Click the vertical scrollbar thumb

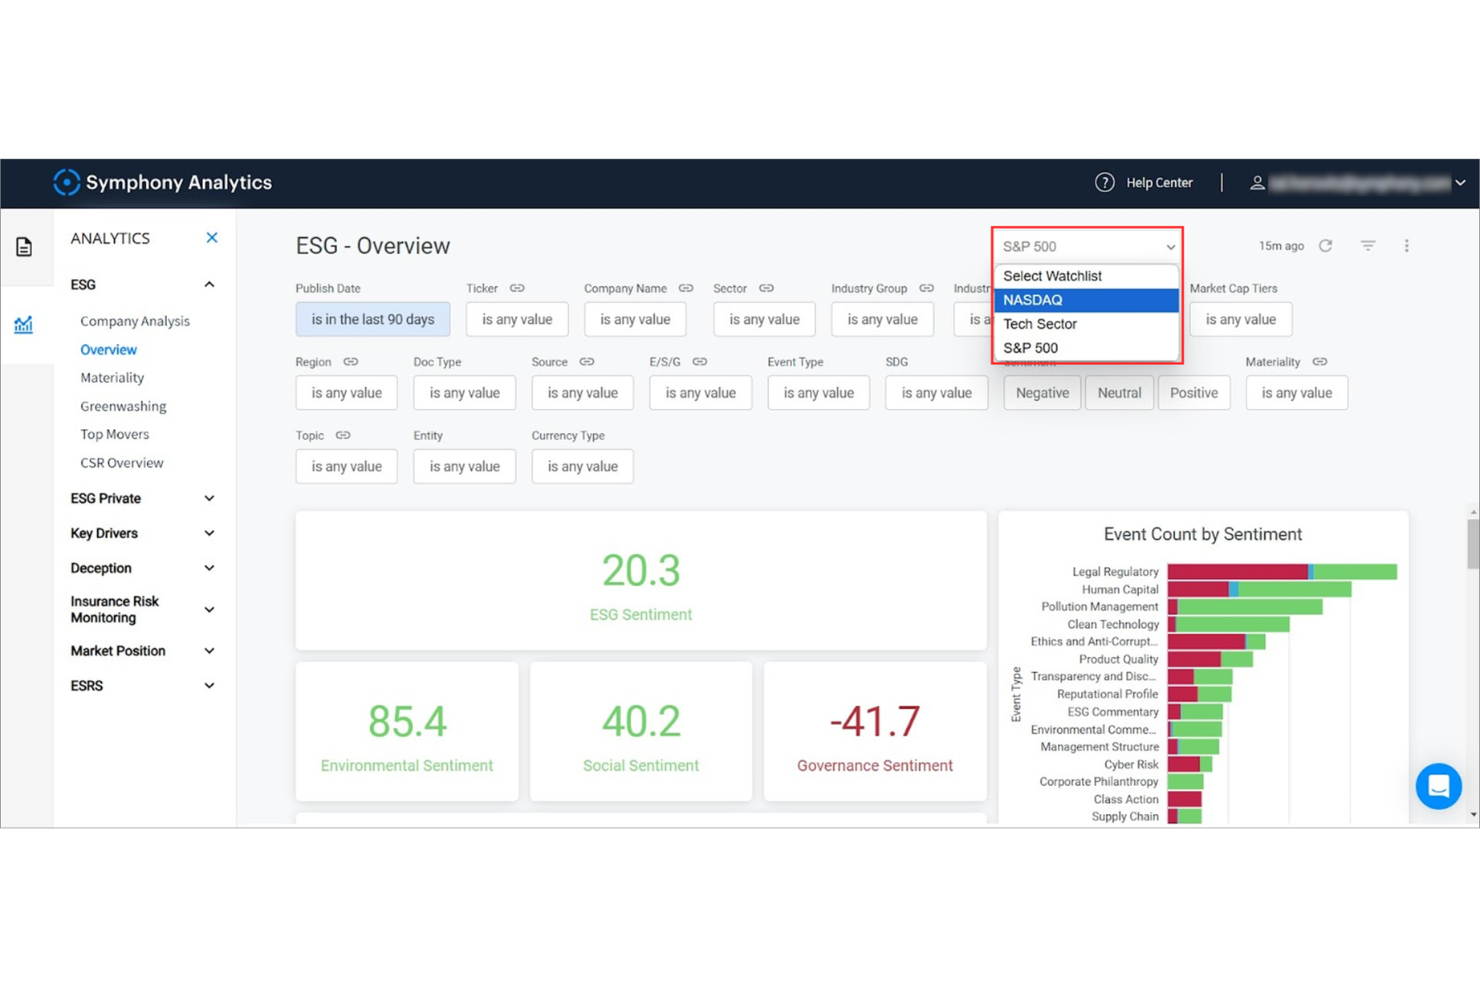(x=1473, y=544)
